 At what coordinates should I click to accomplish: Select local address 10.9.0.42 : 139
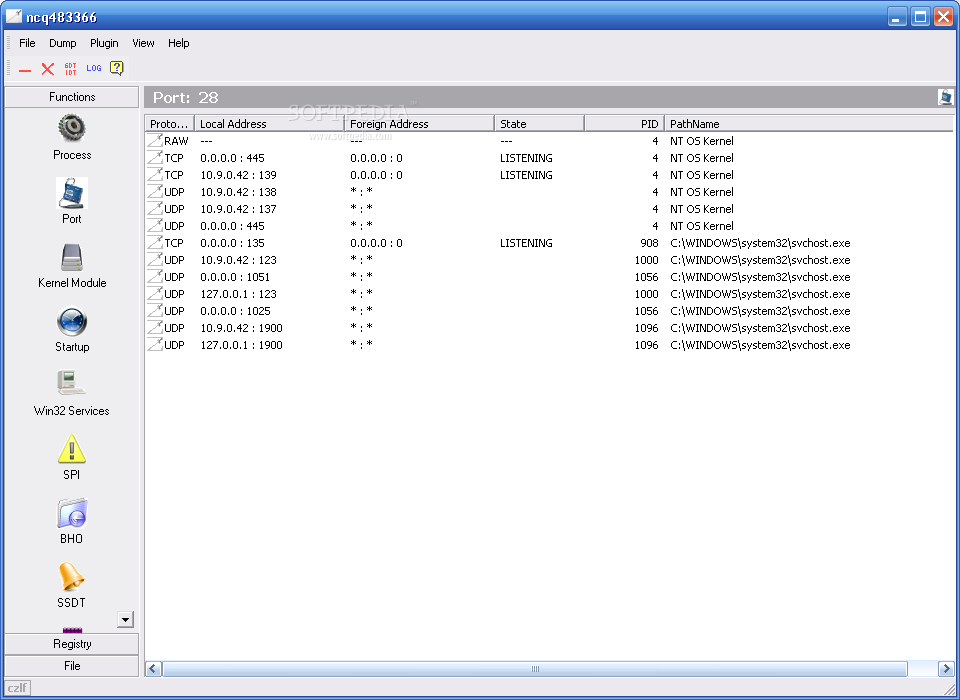coord(238,175)
